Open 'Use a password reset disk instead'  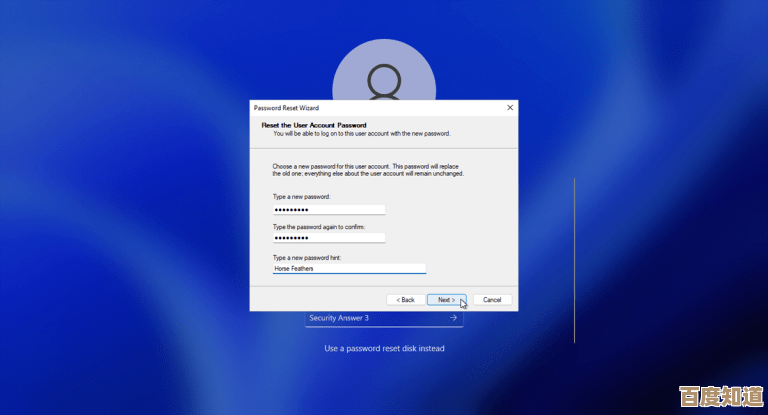pyautogui.click(x=384, y=349)
